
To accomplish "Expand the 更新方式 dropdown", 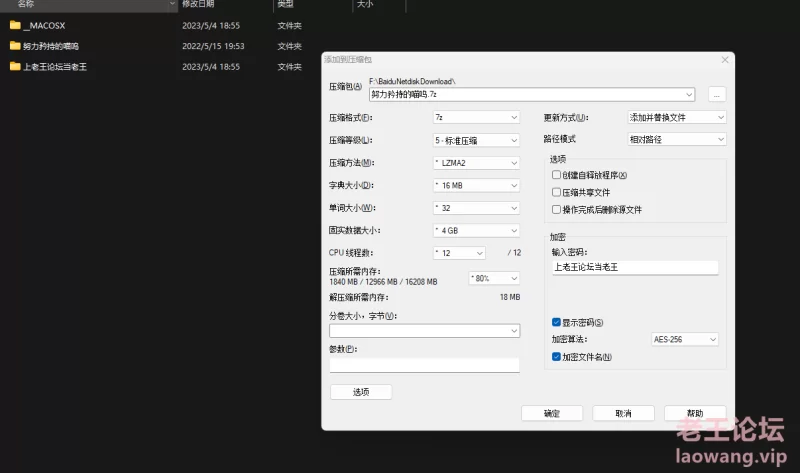I will pos(676,117).
